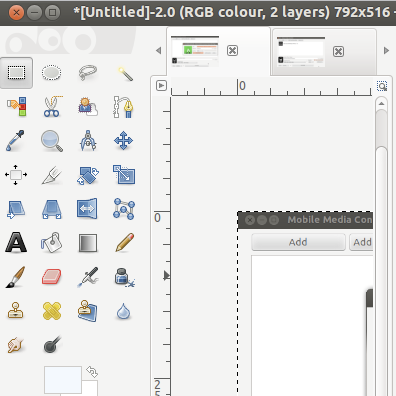Select the Eraser tool
This screenshot has height=396, width=396.
[x=52, y=276]
